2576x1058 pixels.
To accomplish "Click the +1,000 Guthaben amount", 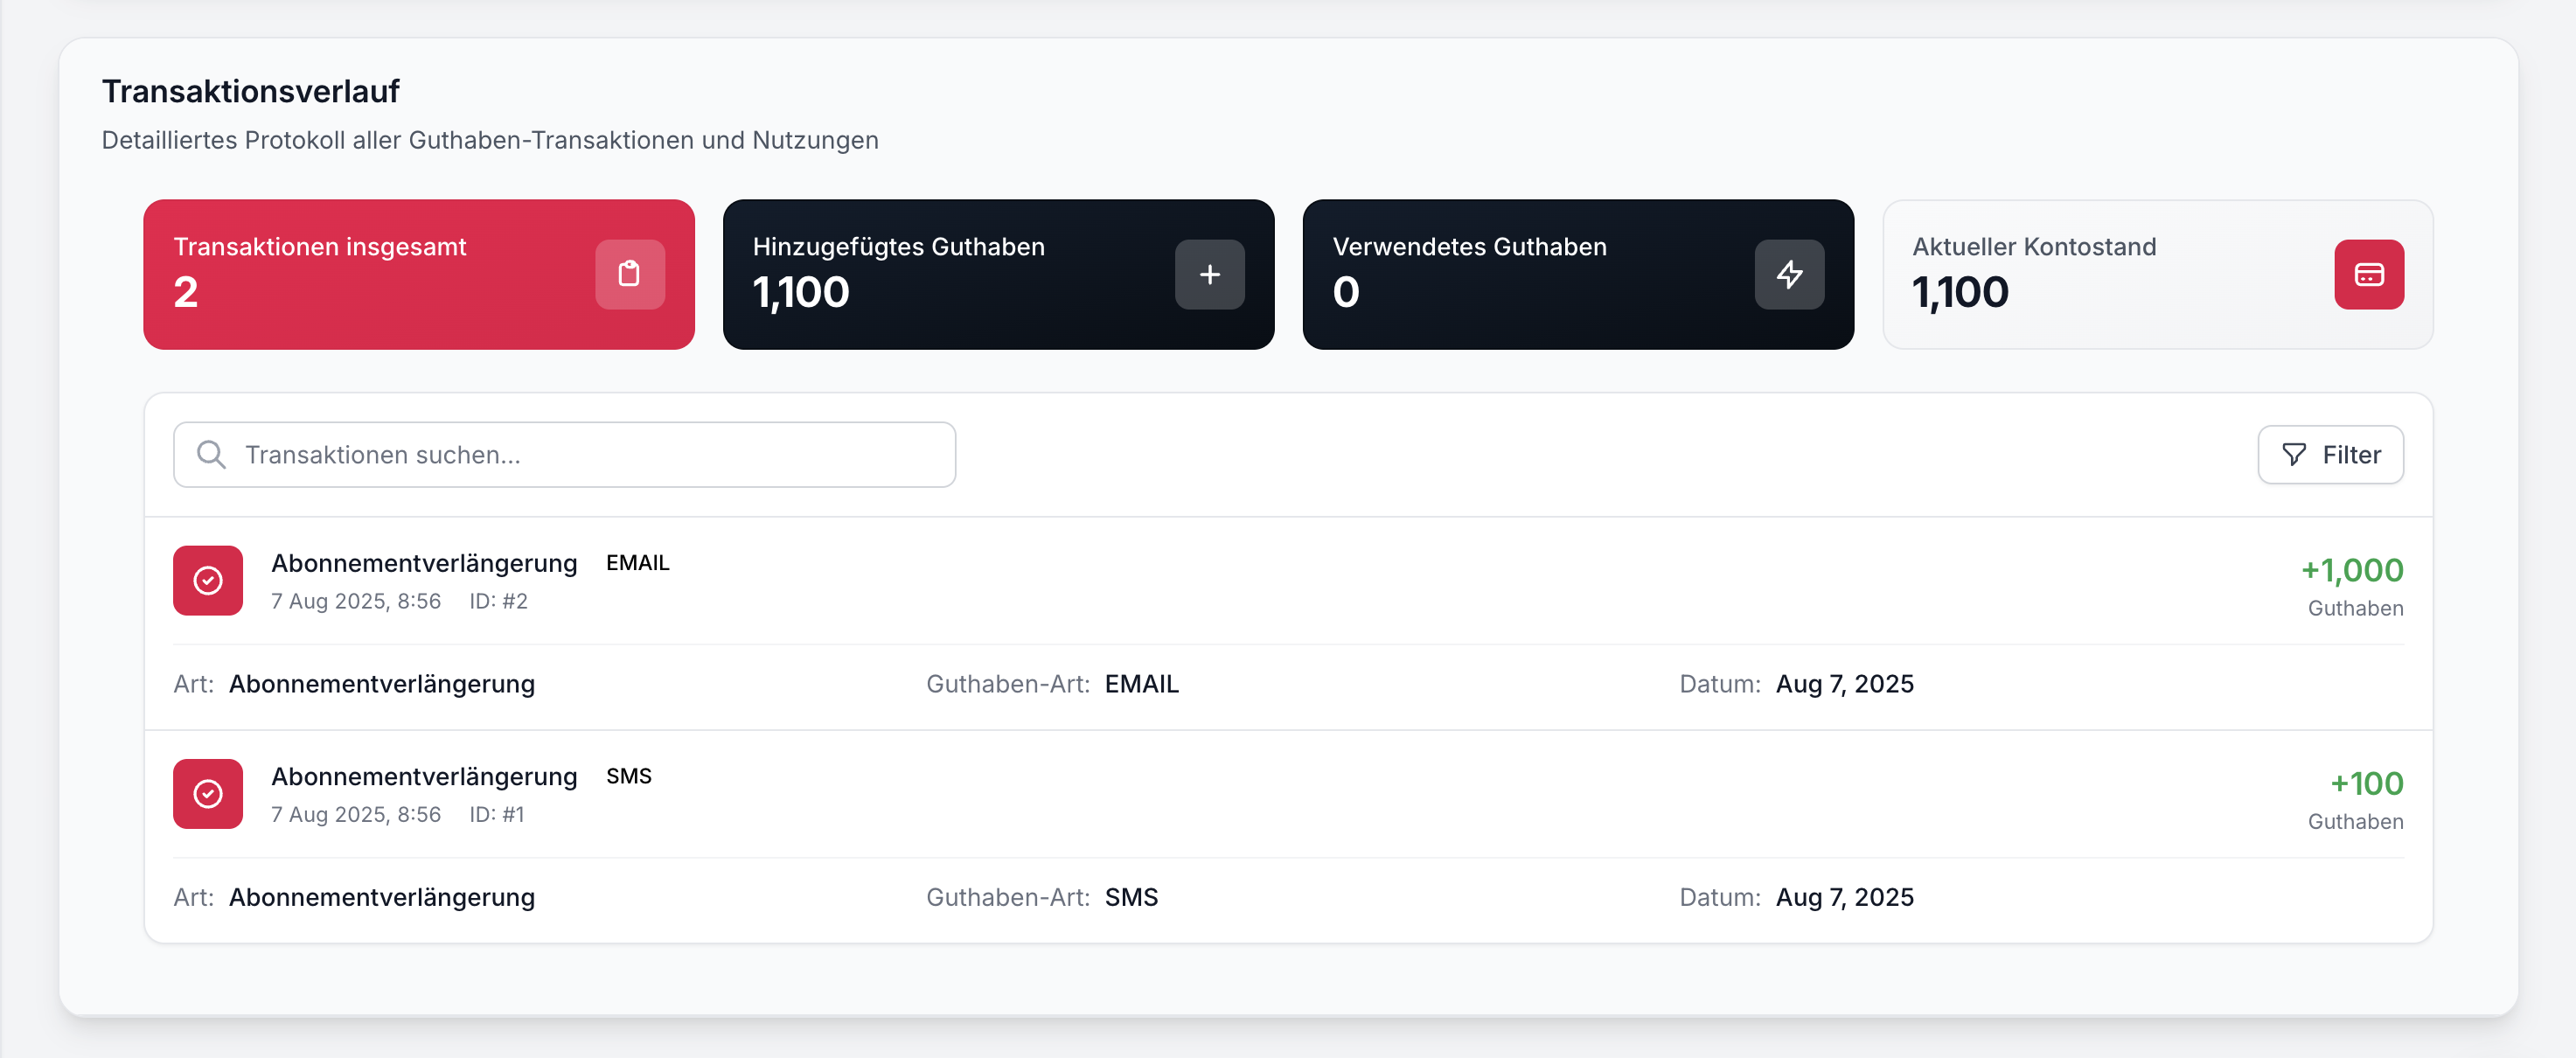I will (2351, 570).
